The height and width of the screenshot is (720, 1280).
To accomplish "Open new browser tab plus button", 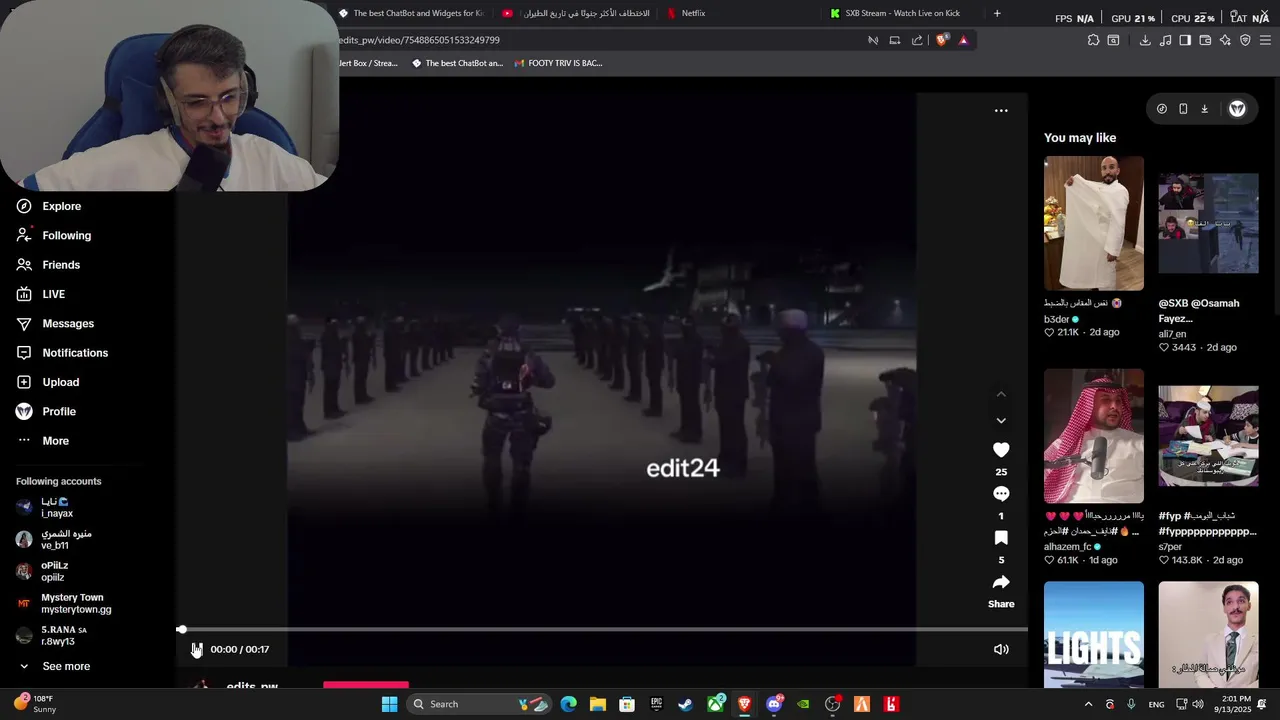I will [997, 13].
